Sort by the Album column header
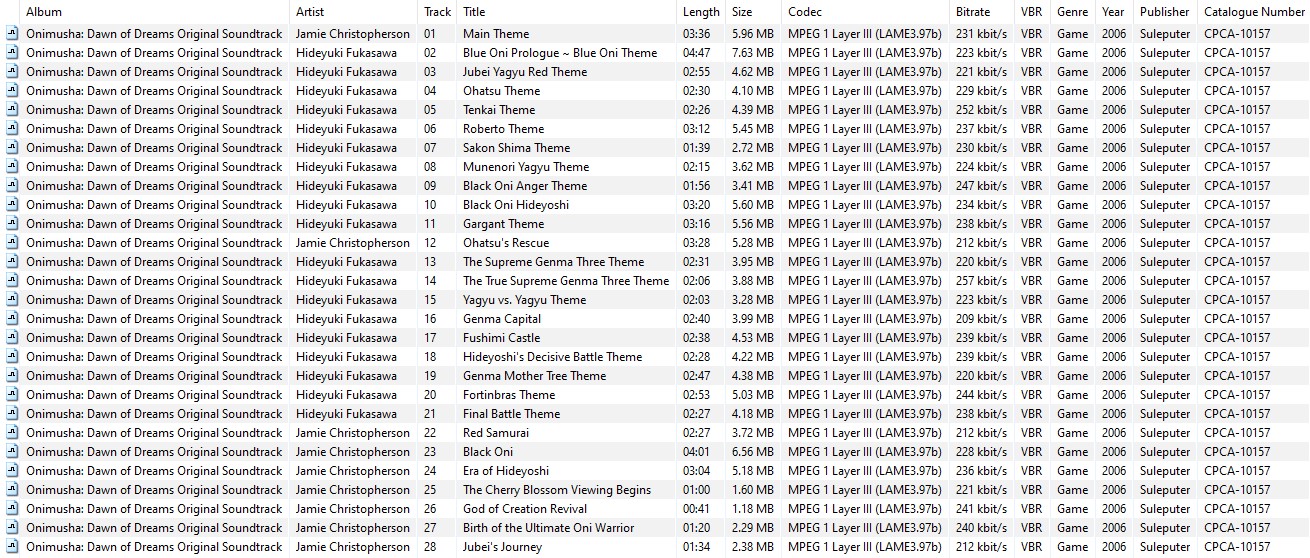Viewport: 1310px width, 558px height. (x=44, y=12)
